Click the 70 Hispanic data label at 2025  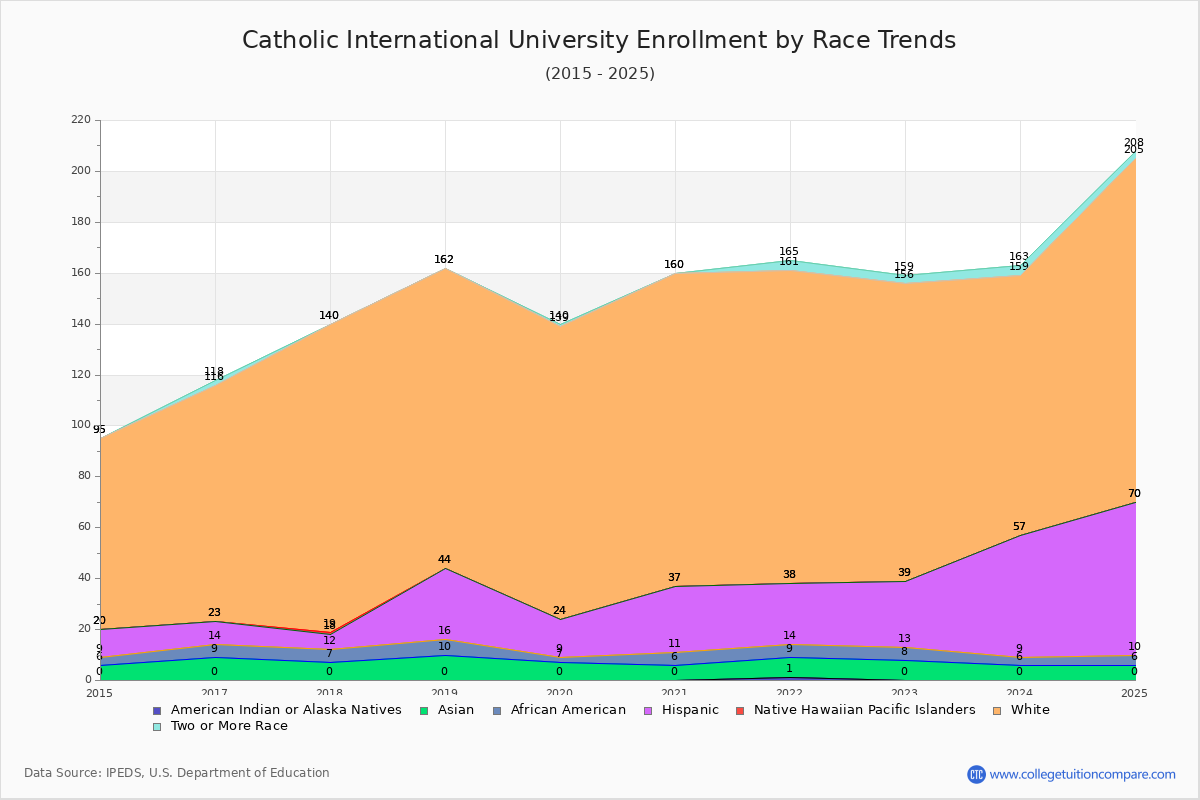pos(1134,494)
